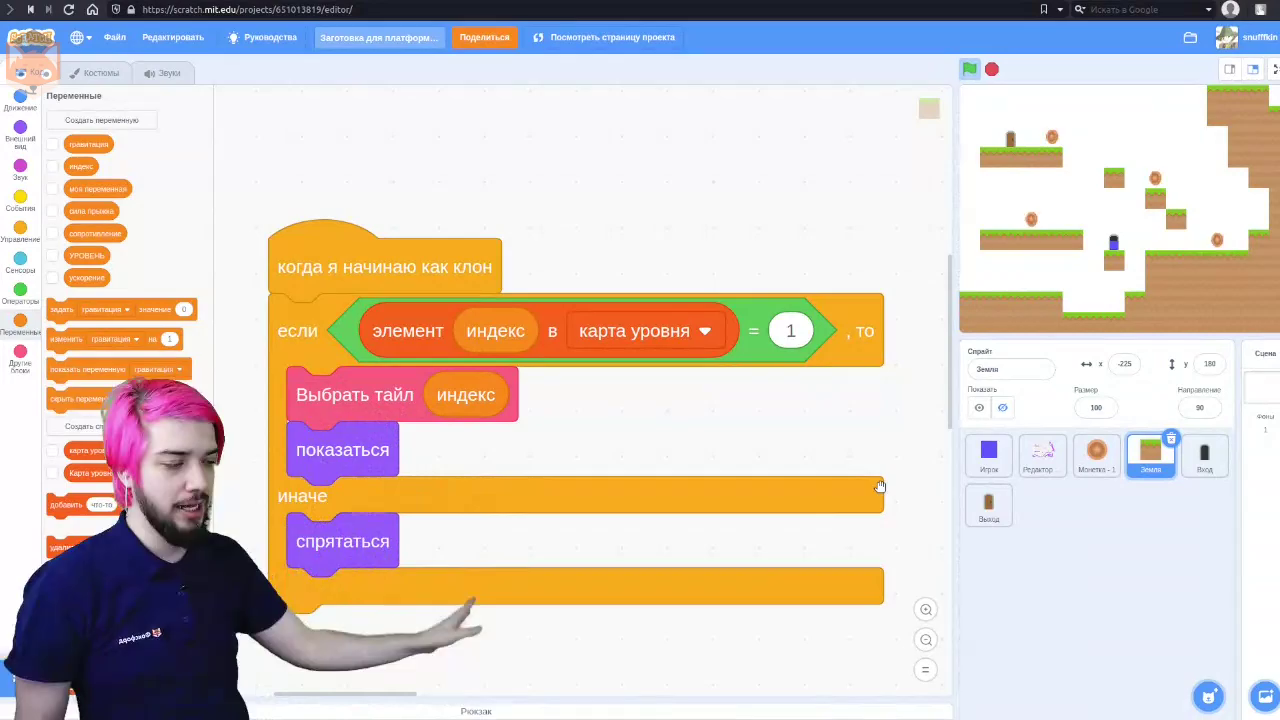Image resolution: width=1280 pixels, height=720 pixels.
Task: Reload the page in browser
Action: pyautogui.click(x=68, y=9)
